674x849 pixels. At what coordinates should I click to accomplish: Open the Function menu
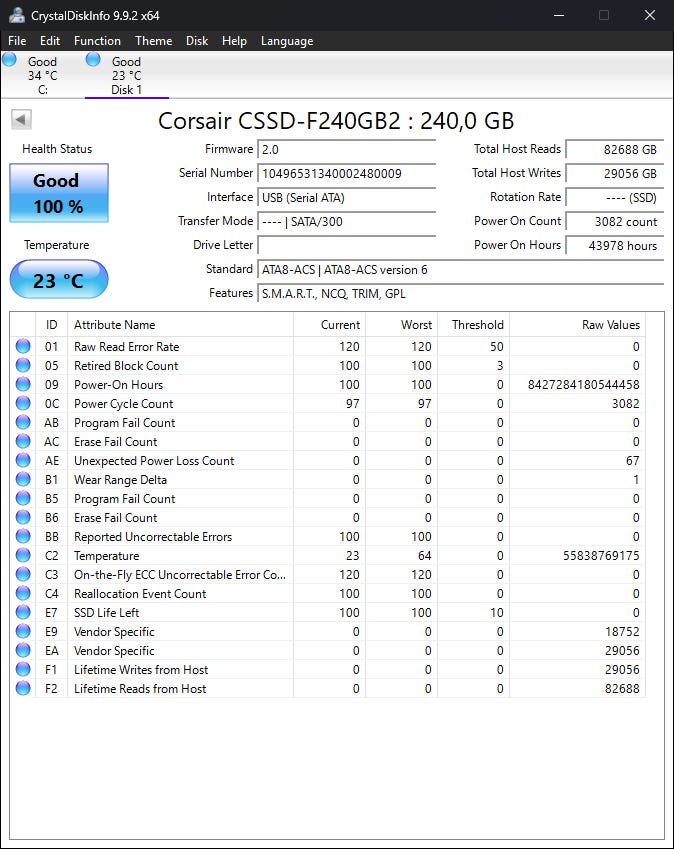click(x=97, y=41)
